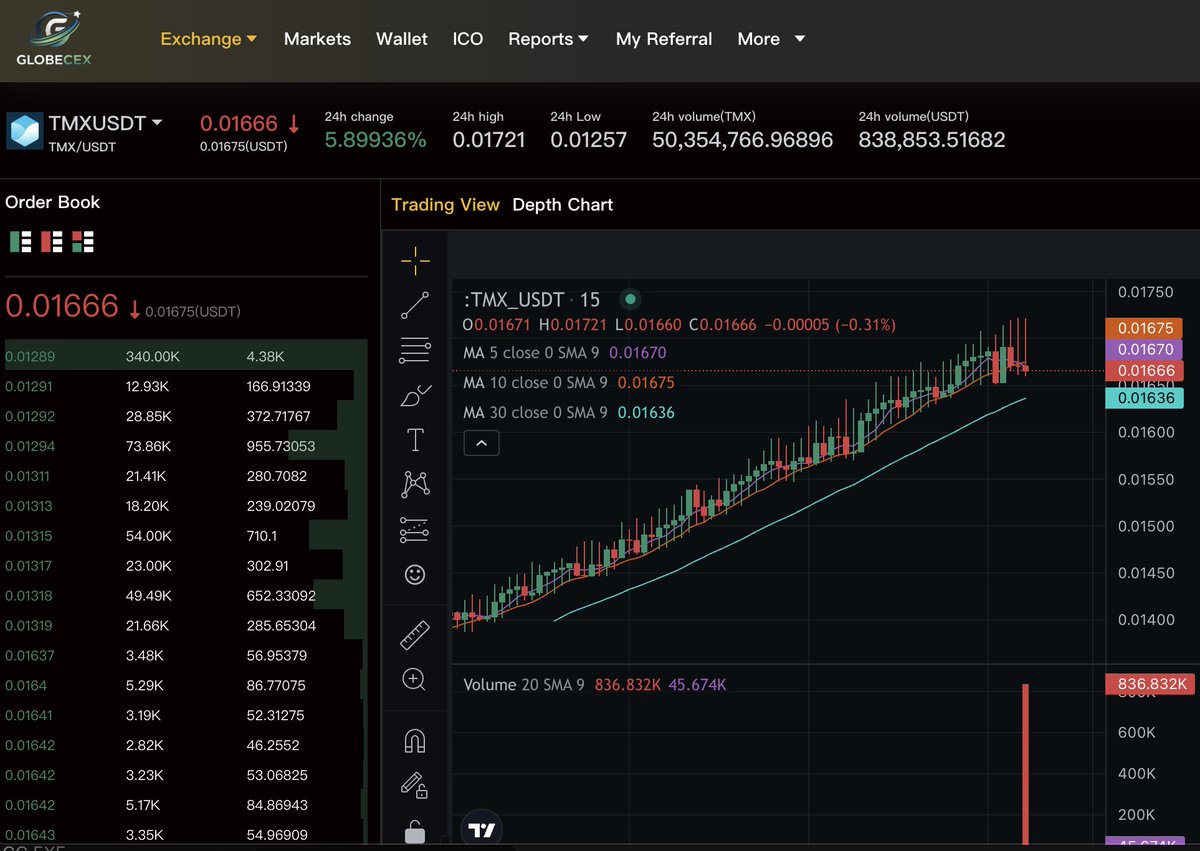Open the Wallet page
The height and width of the screenshot is (851, 1200).
402,39
